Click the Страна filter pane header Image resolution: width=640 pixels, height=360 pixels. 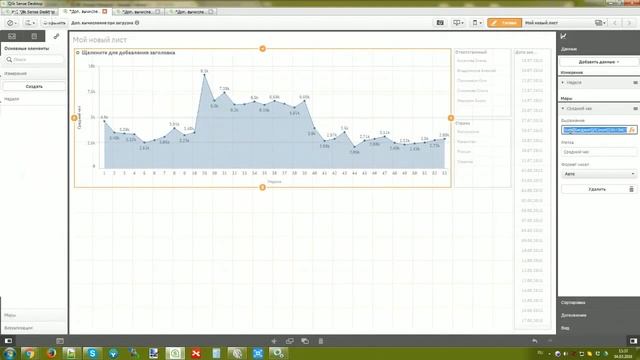pos(462,123)
